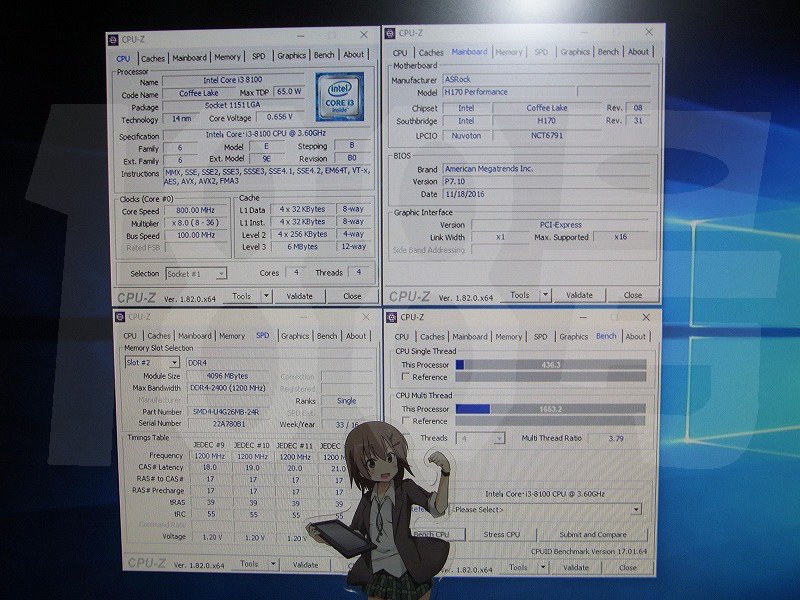Click the Max Bandwidth value "DDR4-2400 (1200 MHz)"

[x=228, y=388]
